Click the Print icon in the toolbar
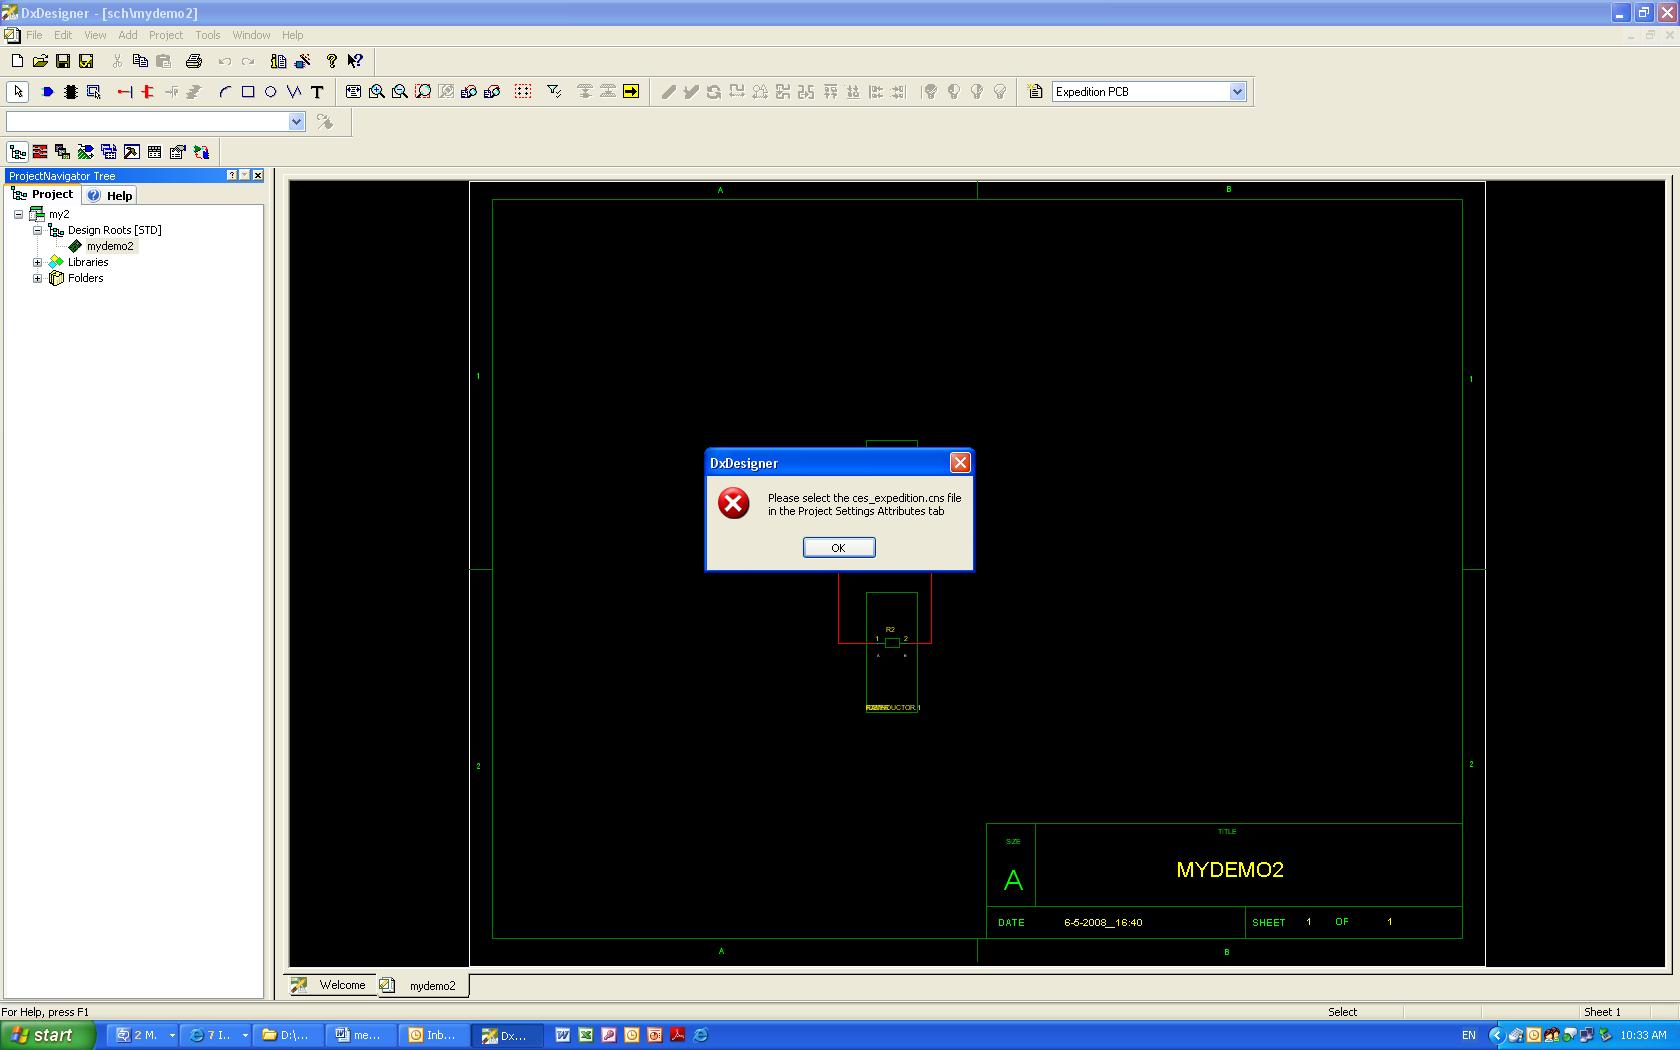This screenshot has height=1050, width=1680. [194, 61]
